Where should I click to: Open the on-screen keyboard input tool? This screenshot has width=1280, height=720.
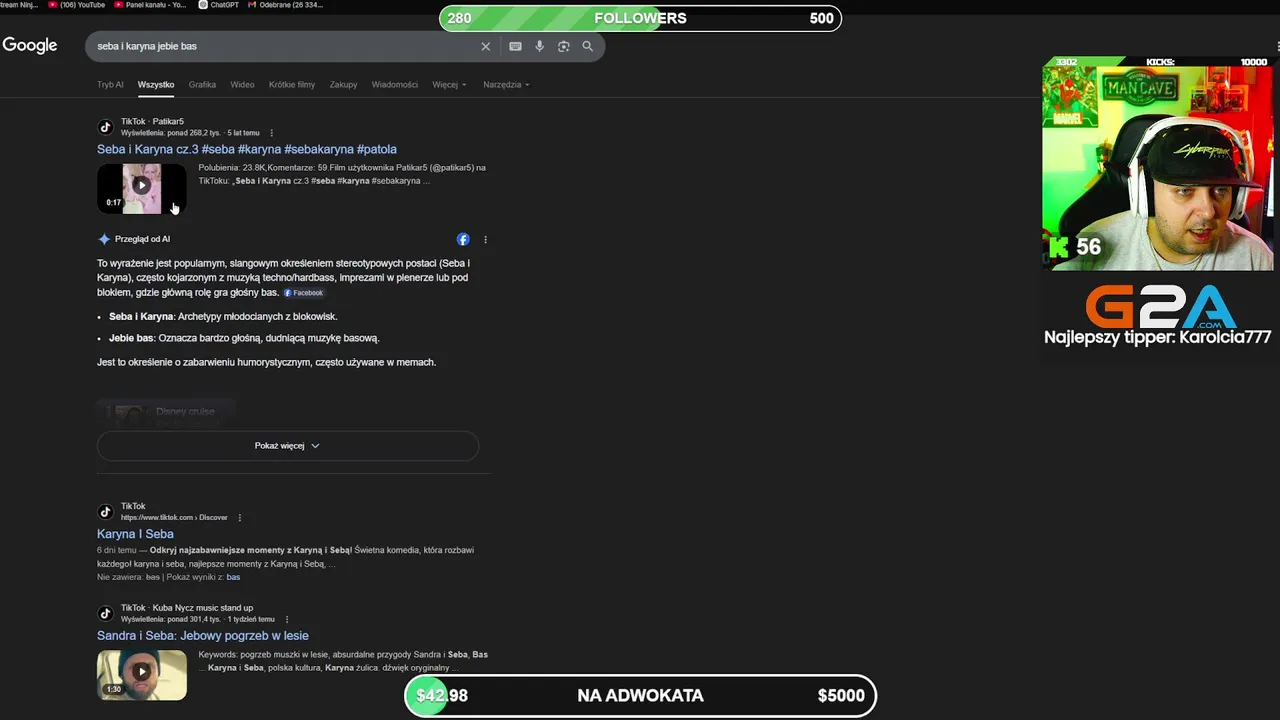coord(515,46)
